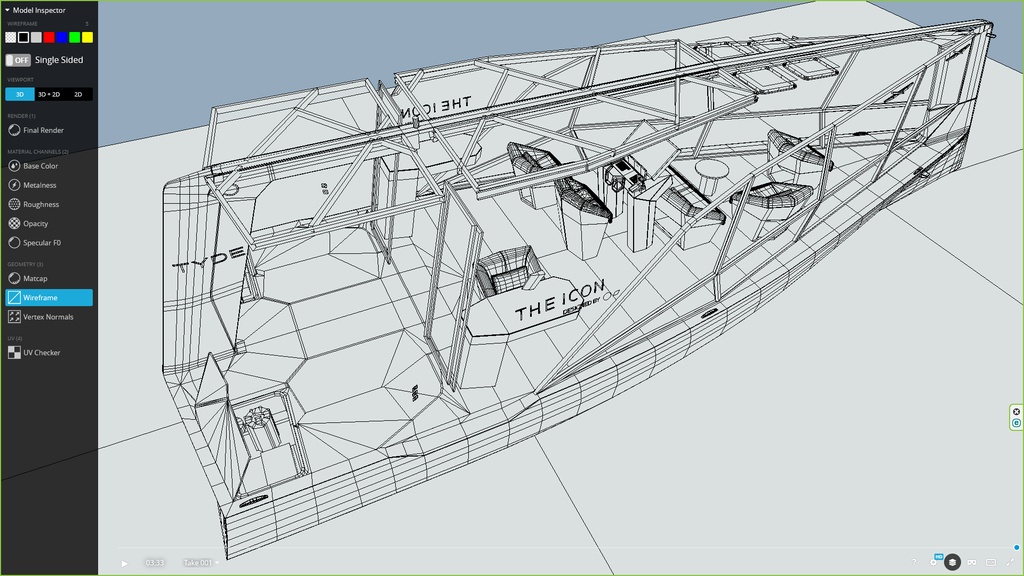Viewport: 1024px width, 576px height.
Task: Enter fullscreen mode
Action: 1009,562
